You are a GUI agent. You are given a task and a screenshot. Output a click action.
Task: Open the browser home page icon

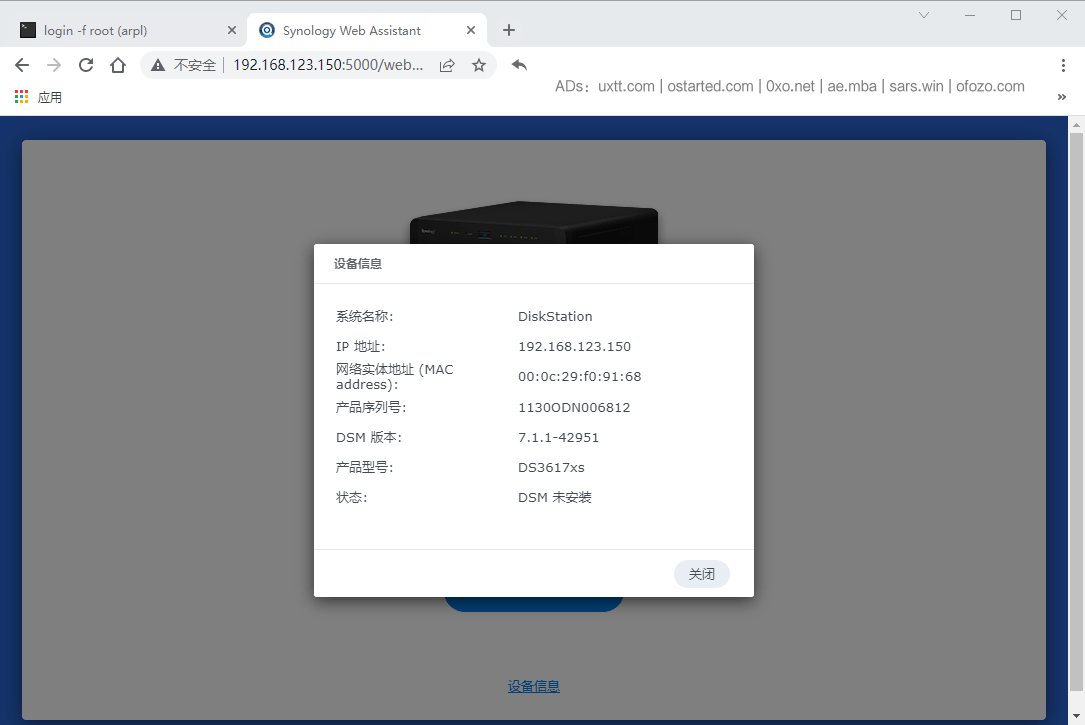(x=118, y=65)
